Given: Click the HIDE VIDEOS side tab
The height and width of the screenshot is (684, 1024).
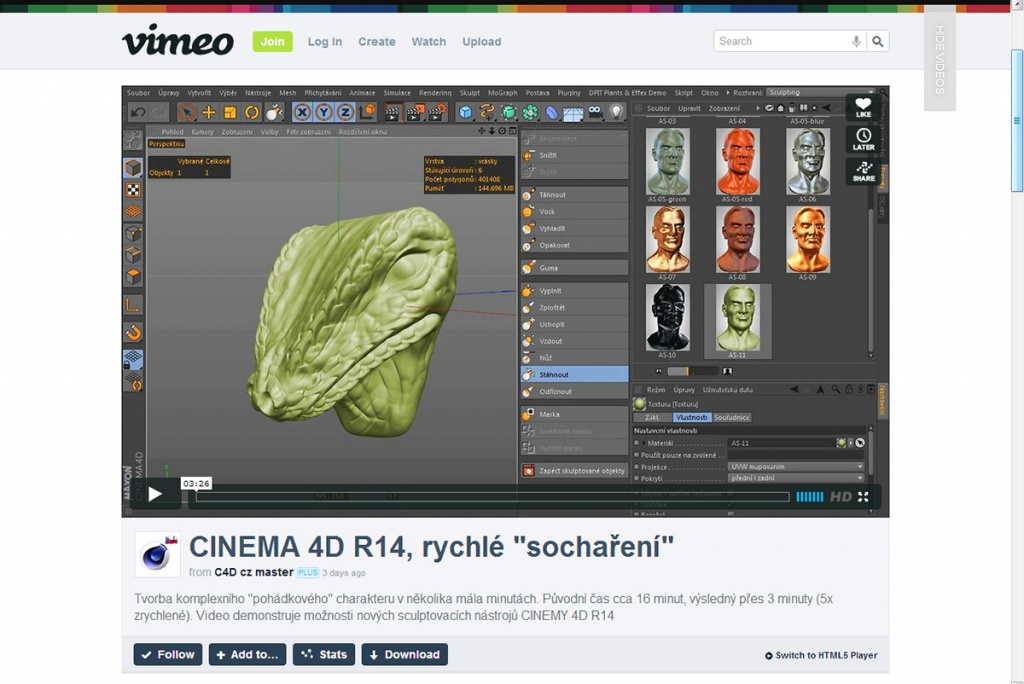Looking at the screenshot, I should pyautogui.click(x=940, y=59).
